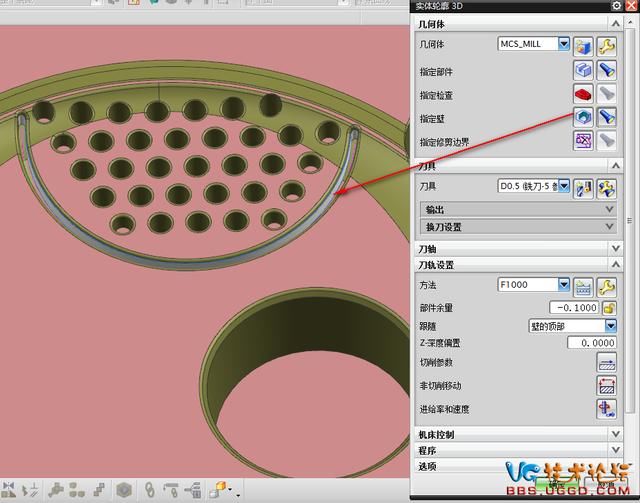The image size is (640, 503).
Task: Open 进给率和速度 feeds and speeds icon
Action: pyautogui.click(x=607, y=409)
